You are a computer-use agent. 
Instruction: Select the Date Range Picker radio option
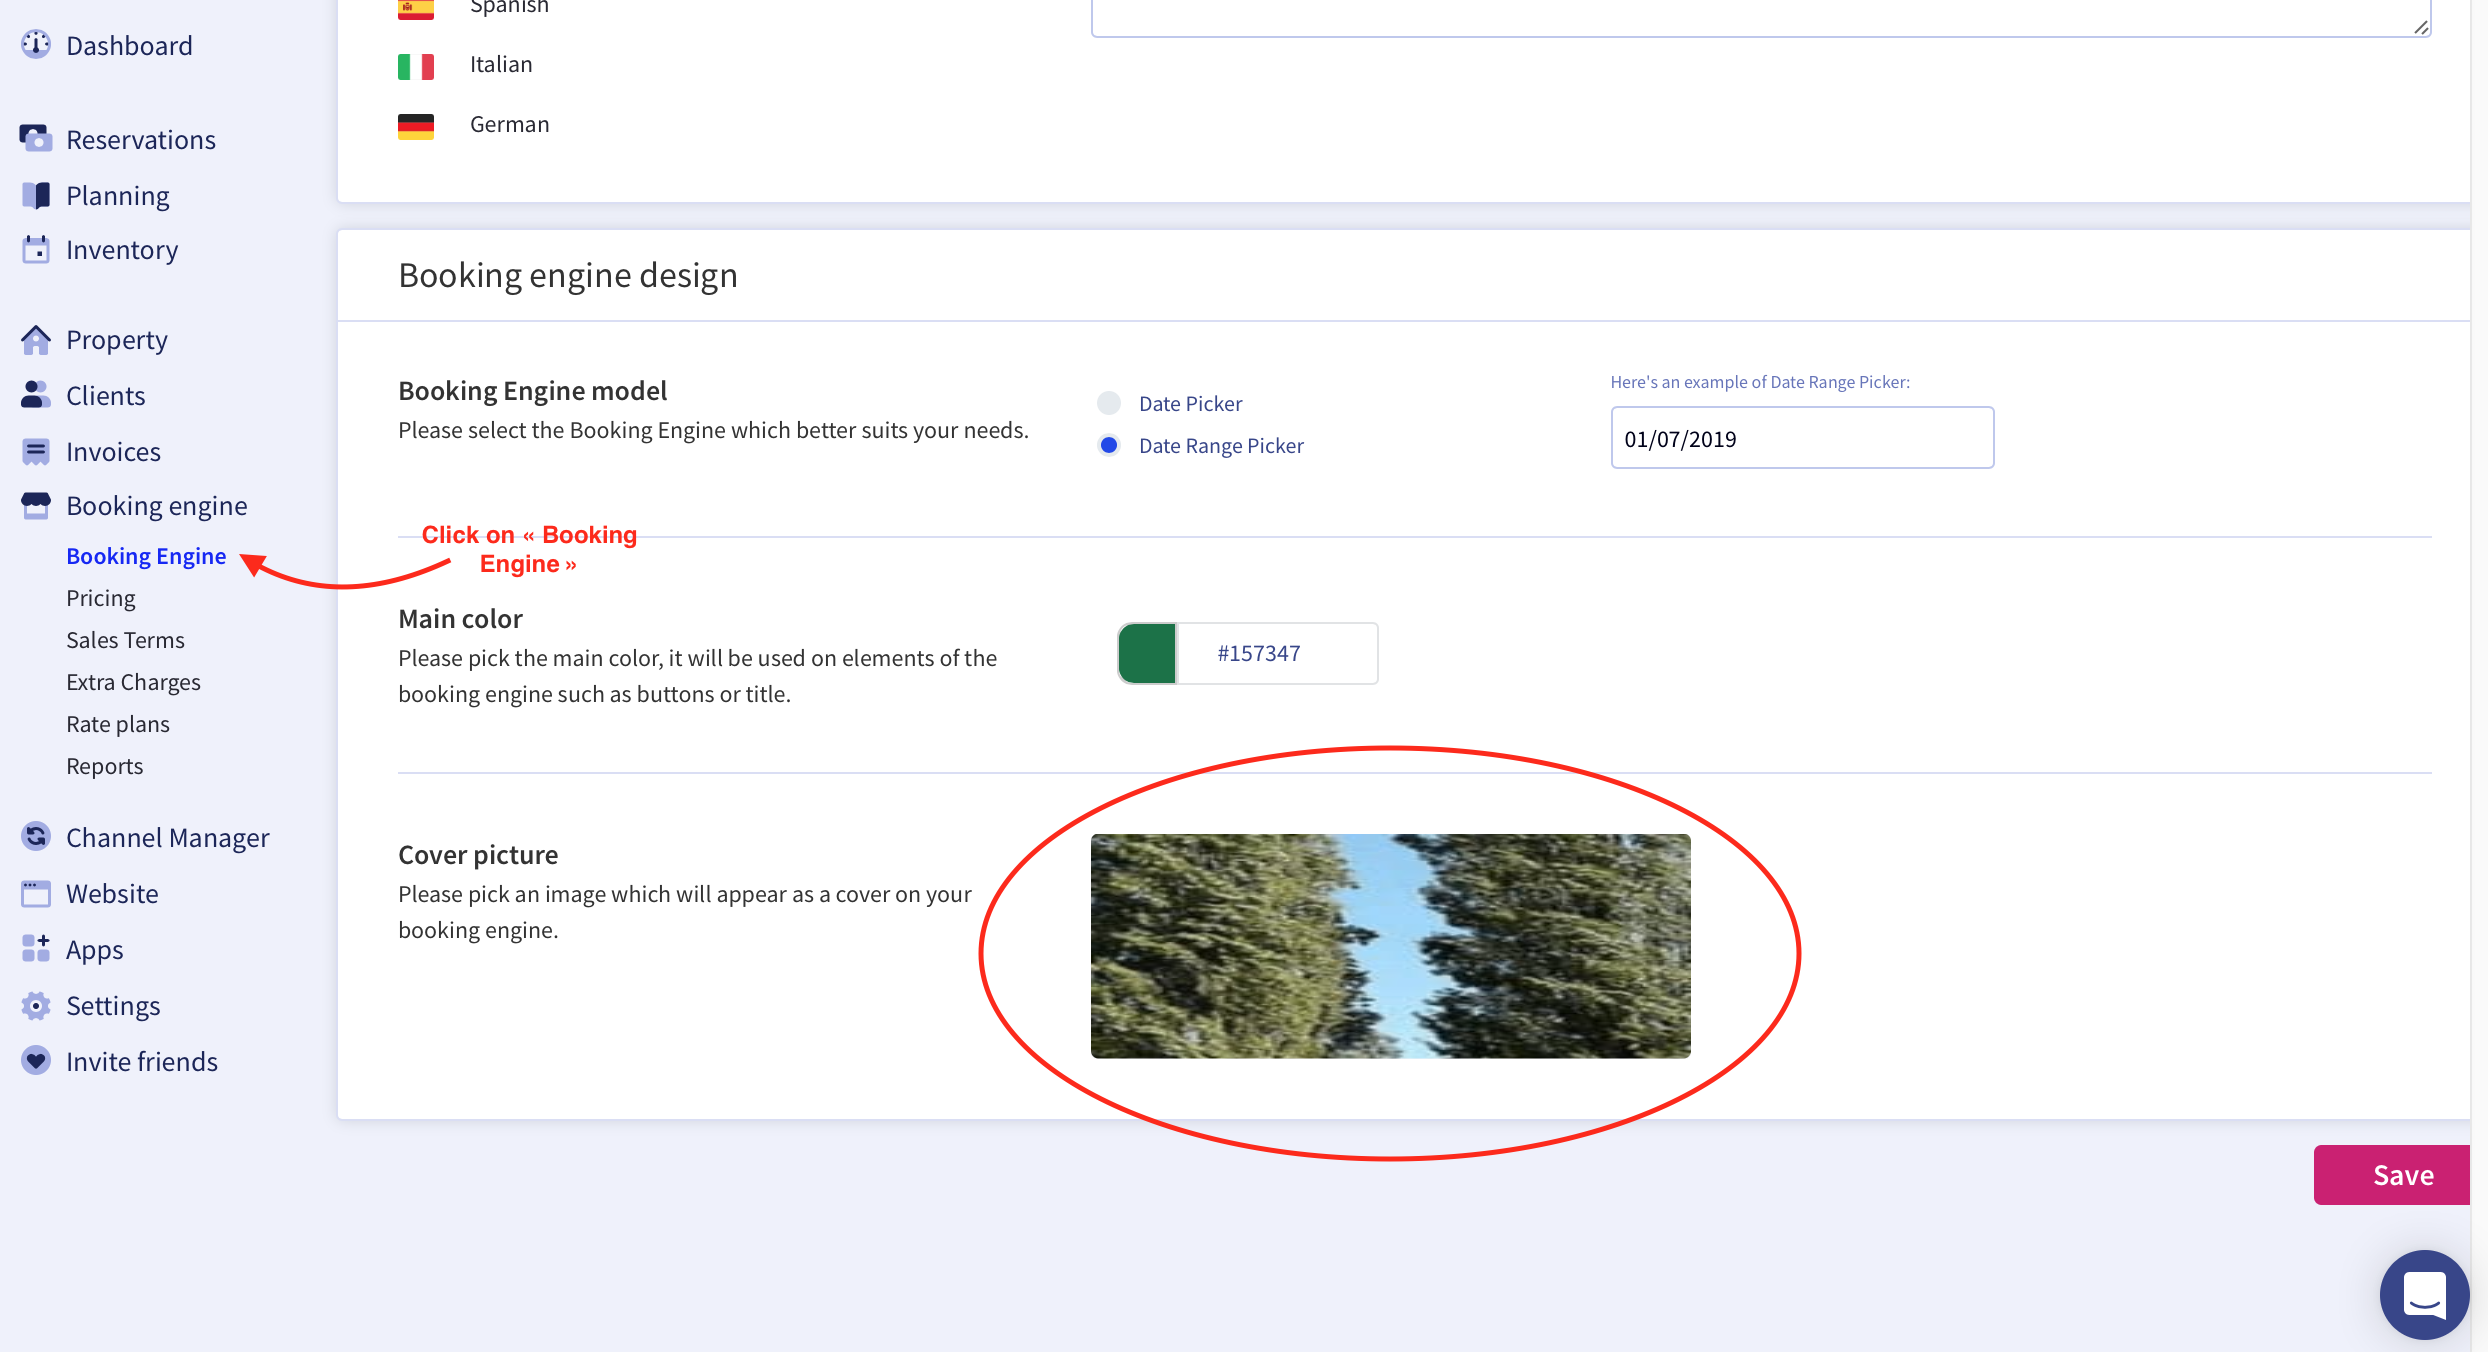tap(1109, 445)
